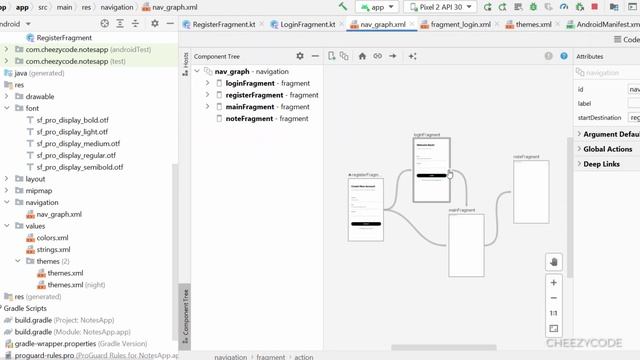
Task: Click the Pan hand tool button
Action: (553, 262)
